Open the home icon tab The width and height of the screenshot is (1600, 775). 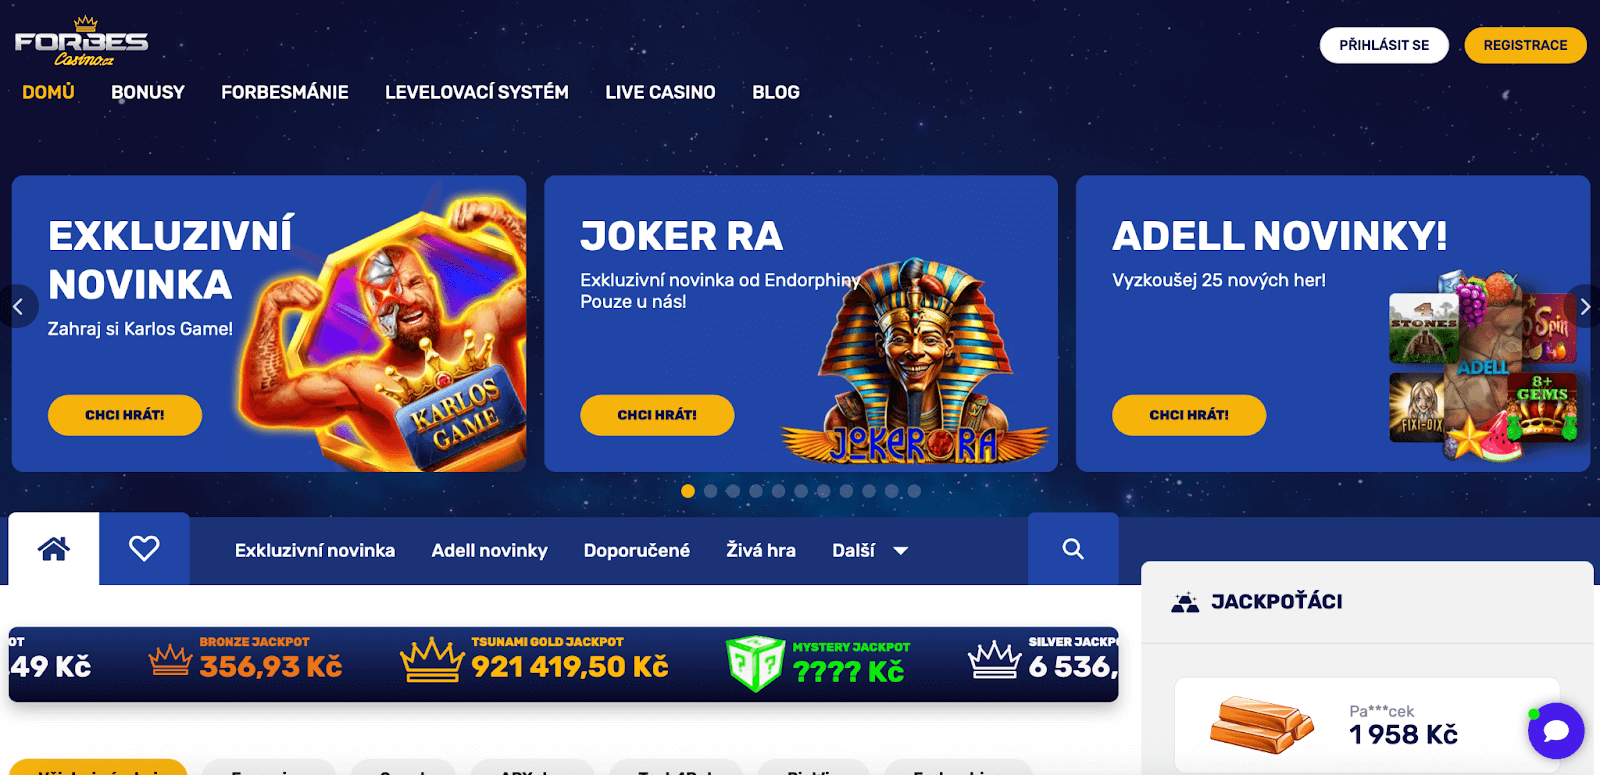pos(54,548)
